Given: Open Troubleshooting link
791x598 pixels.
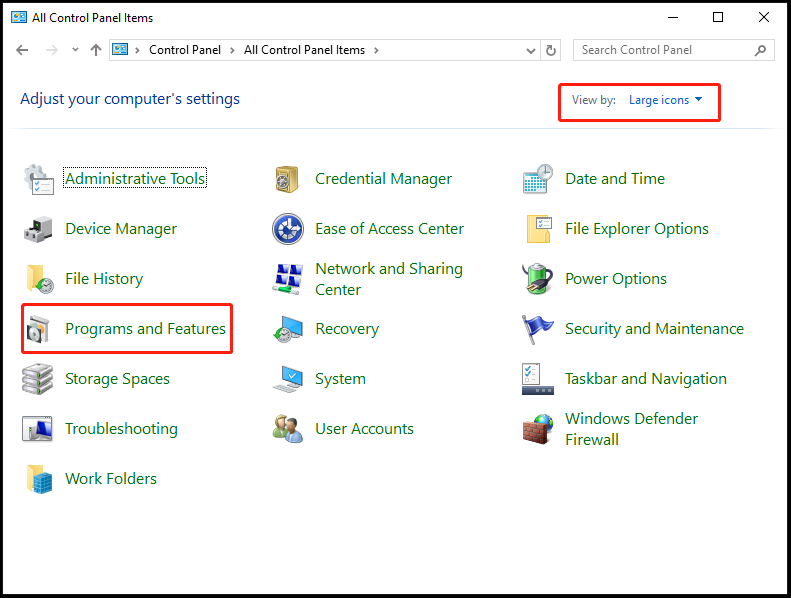Looking at the screenshot, I should [x=122, y=428].
